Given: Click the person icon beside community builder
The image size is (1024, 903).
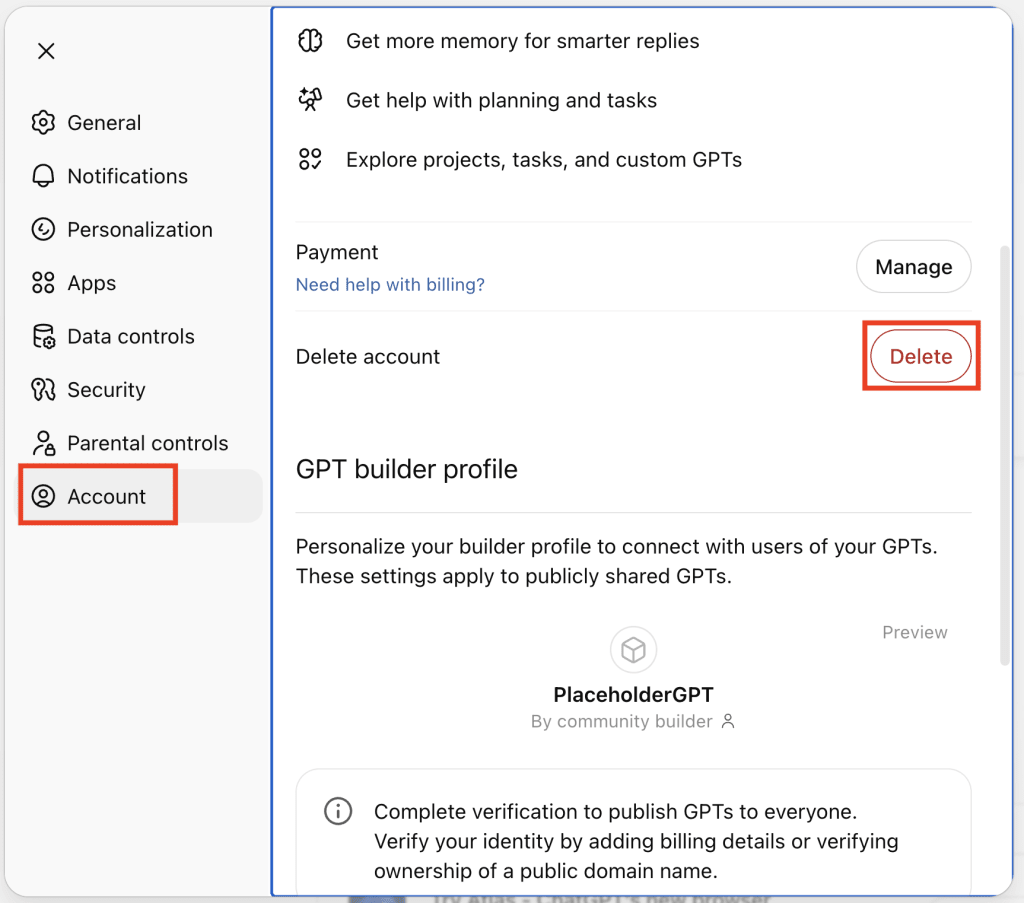Looking at the screenshot, I should pos(727,721).
